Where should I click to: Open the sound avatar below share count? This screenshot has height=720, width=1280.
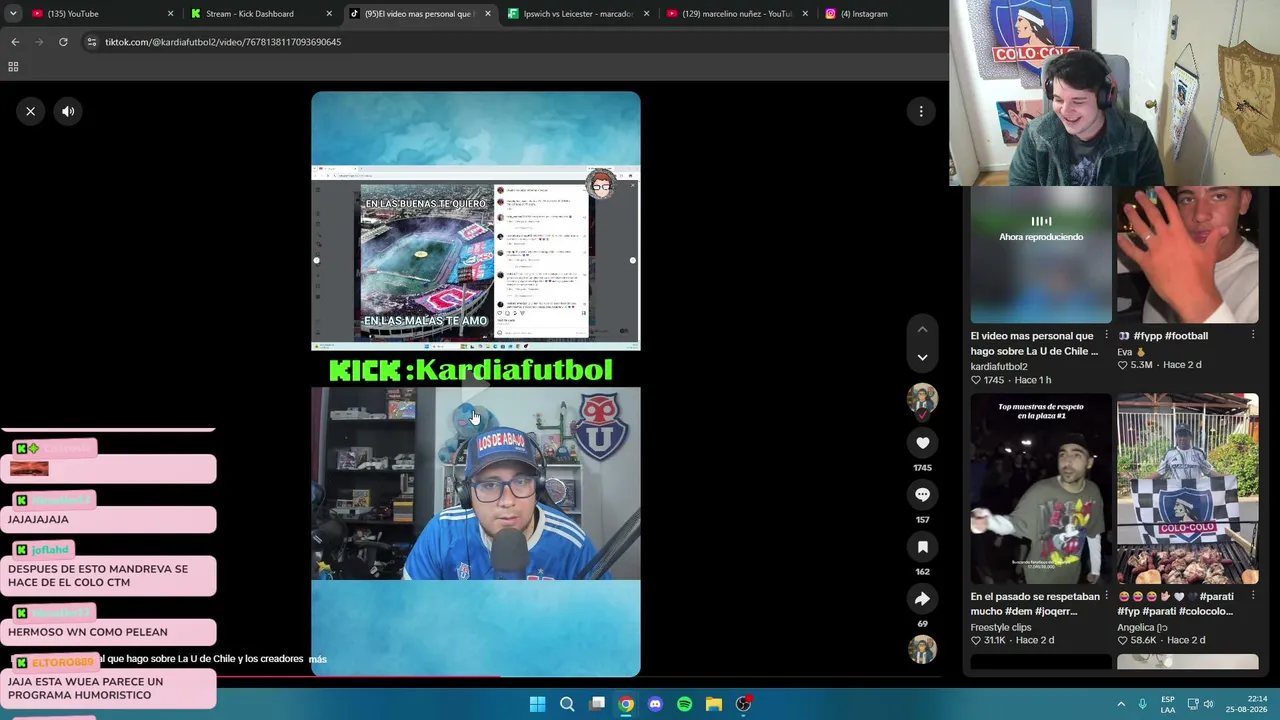point(922,649)
